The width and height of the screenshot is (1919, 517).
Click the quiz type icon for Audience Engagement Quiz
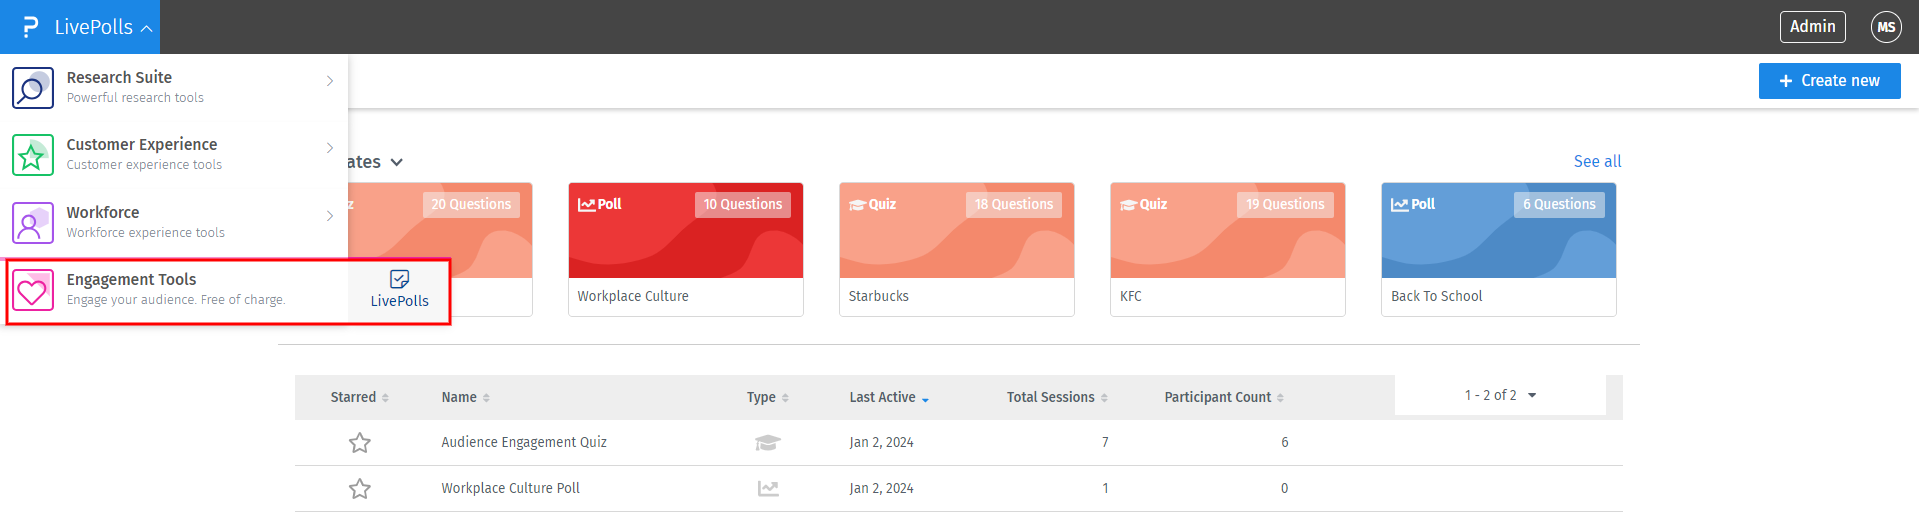767,442
